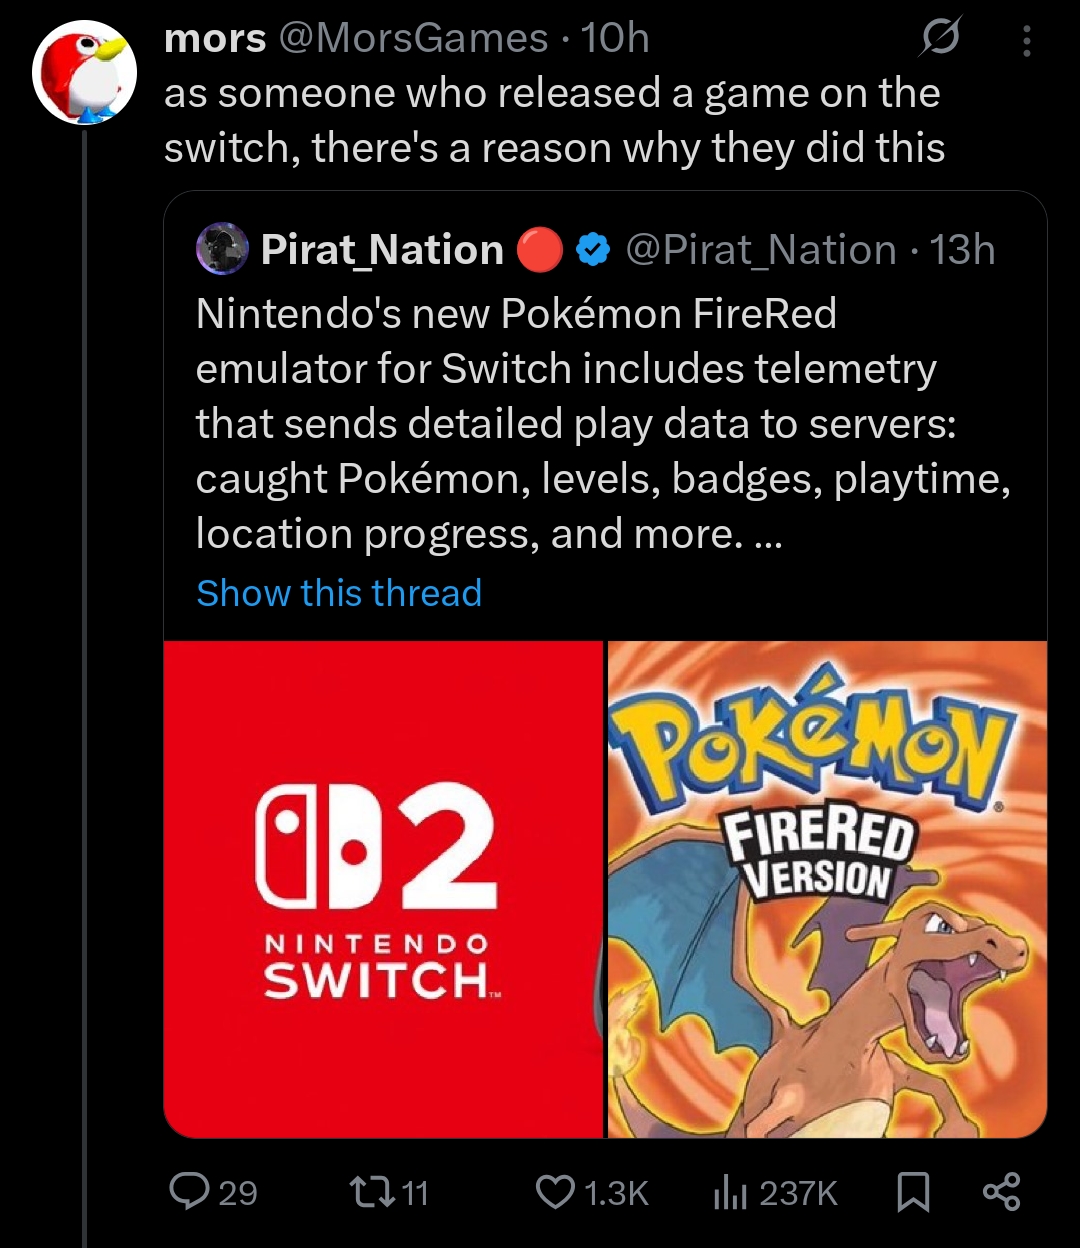Open the share post icon

pyautogui.click(x=1001, y=1192)
